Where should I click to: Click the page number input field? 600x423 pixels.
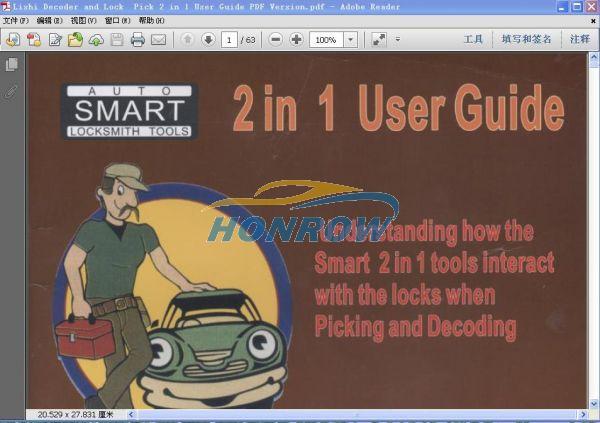pos(229,40)
